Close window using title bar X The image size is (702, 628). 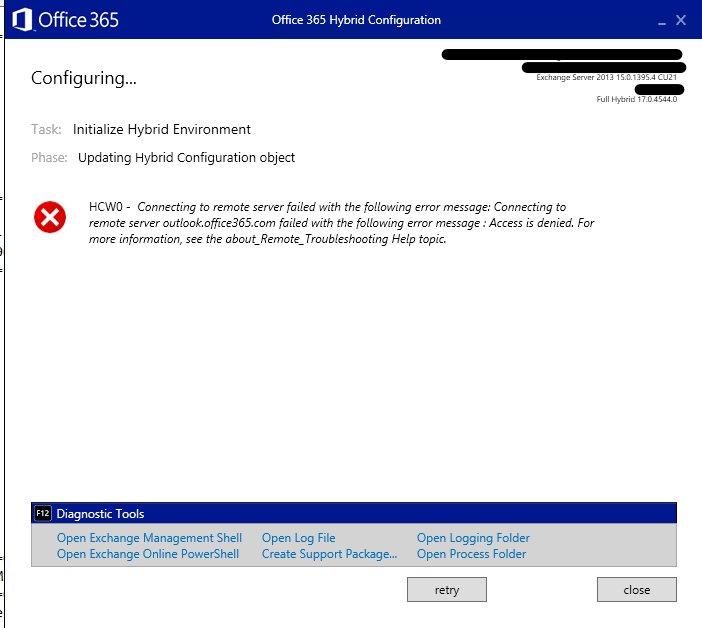click(681, 20)
